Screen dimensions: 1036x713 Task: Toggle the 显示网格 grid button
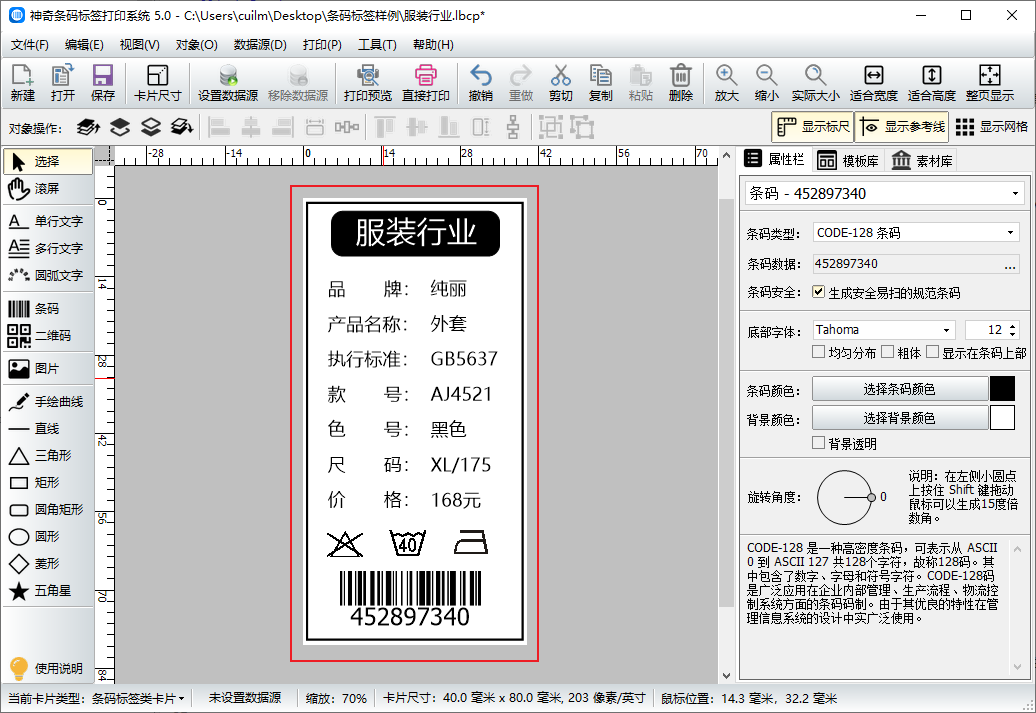coord(992,127)
